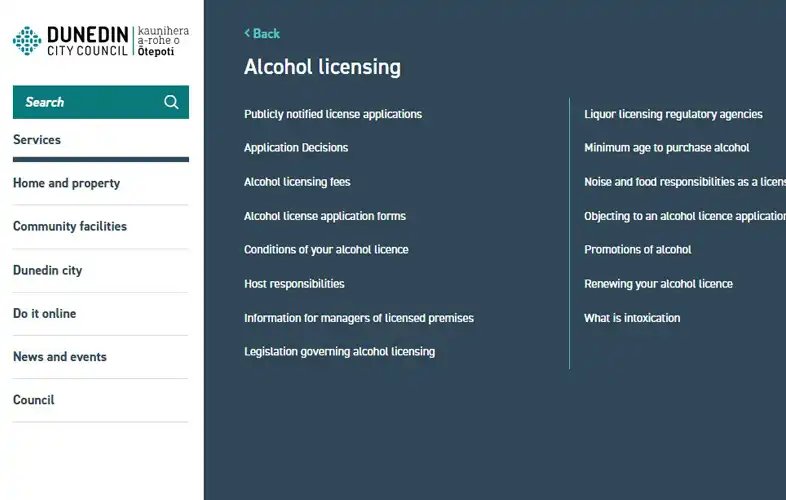Open News and events menu item
Image resolution: width=786 pixels, height=500 pixels.
60,357
